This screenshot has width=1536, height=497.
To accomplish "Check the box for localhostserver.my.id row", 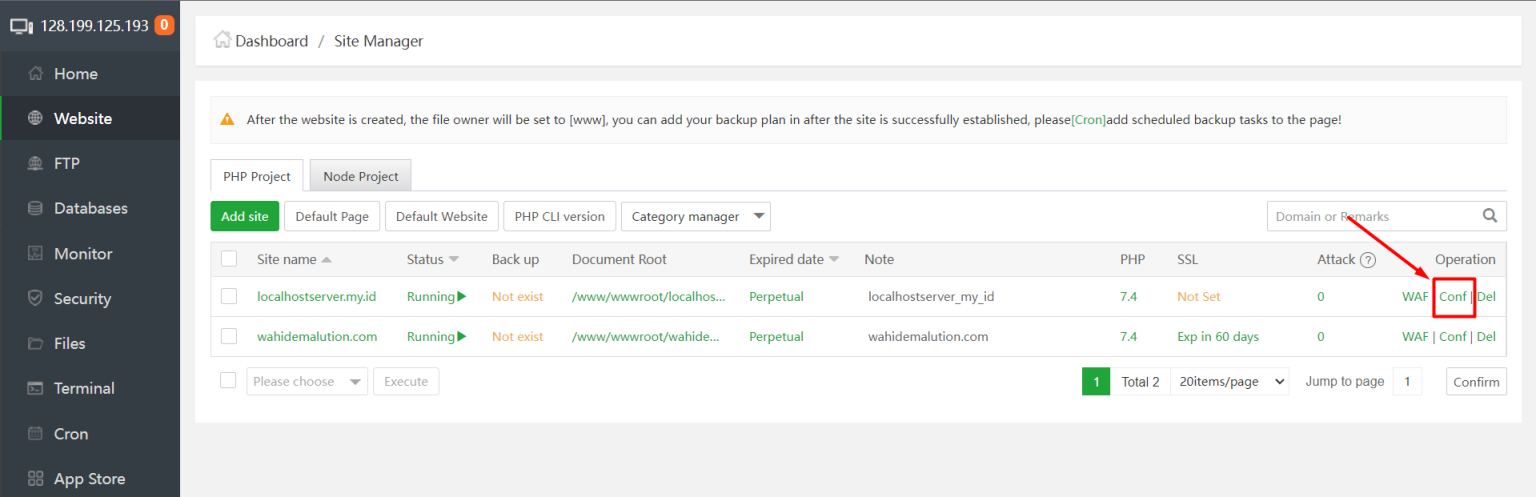I will [x=229, y=296].
